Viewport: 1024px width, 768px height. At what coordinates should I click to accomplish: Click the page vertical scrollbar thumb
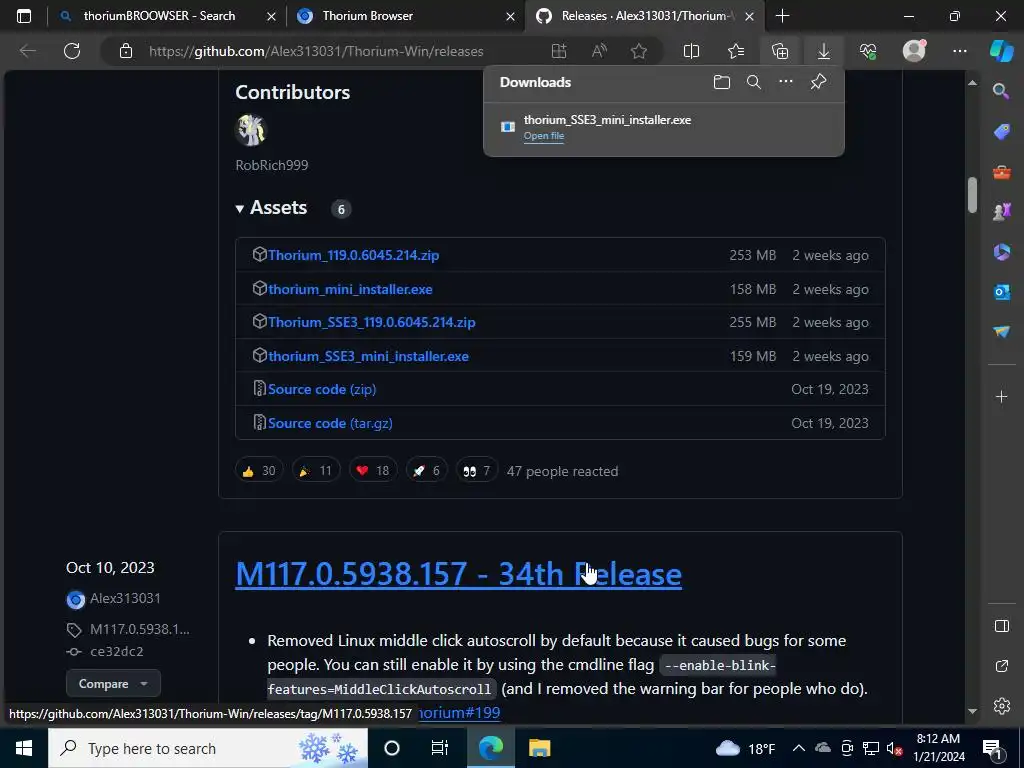click(x=972, y=194)
